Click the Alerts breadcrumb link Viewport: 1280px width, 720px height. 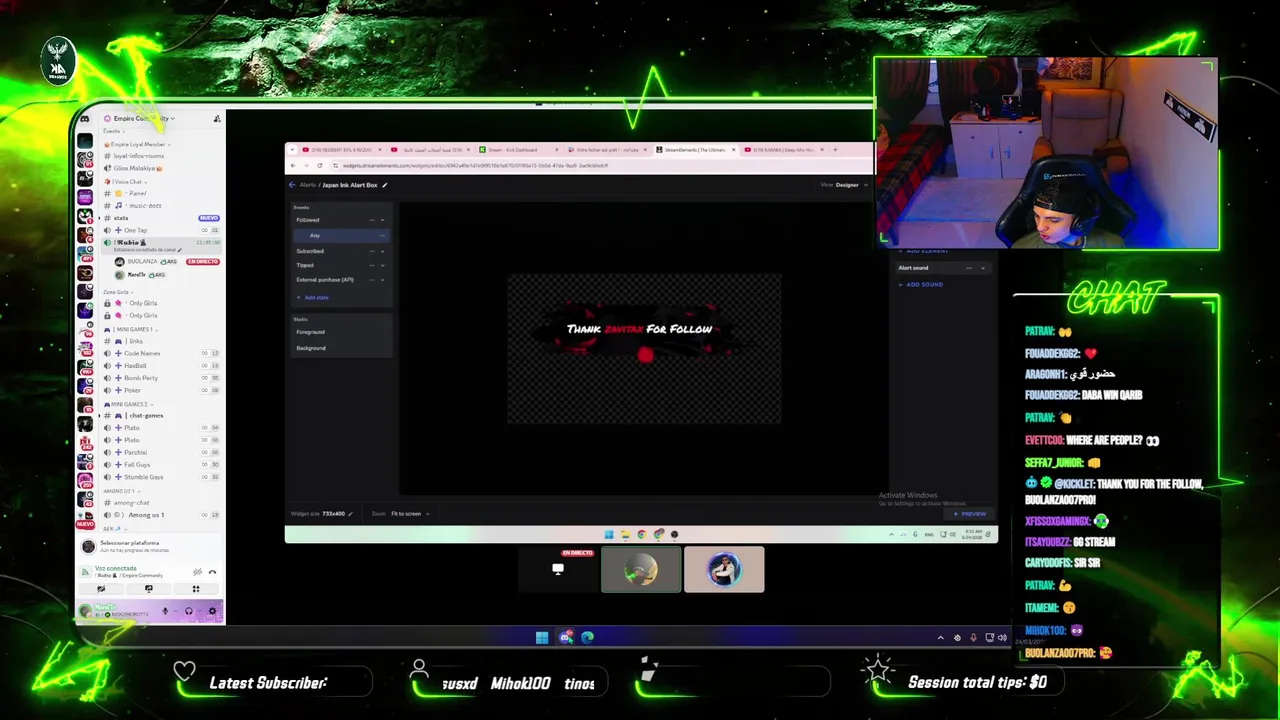point(308,185)
